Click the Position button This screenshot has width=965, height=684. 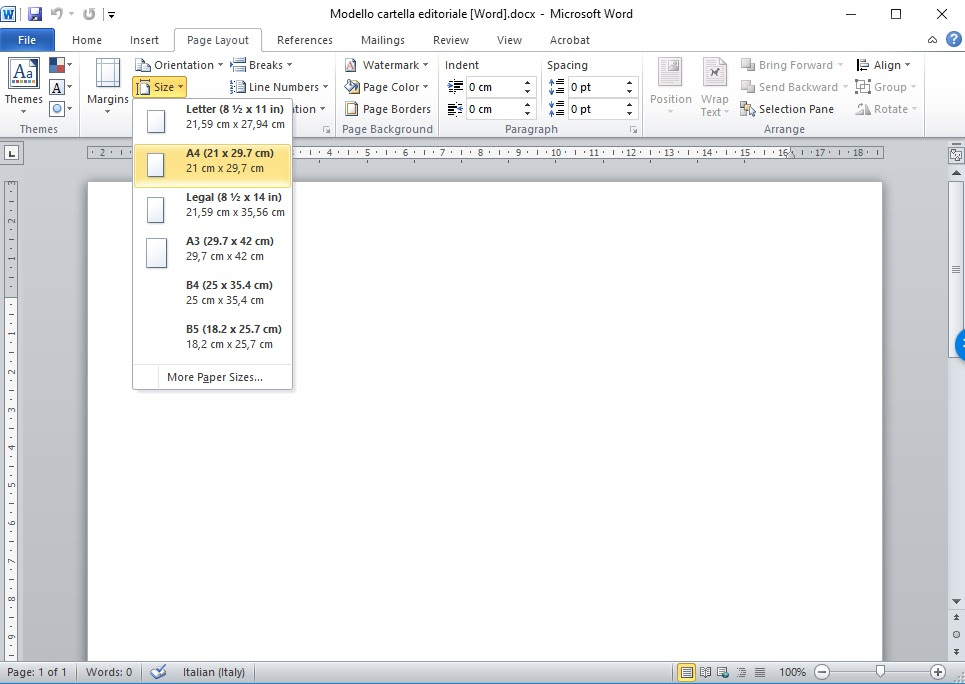[670, 86]
